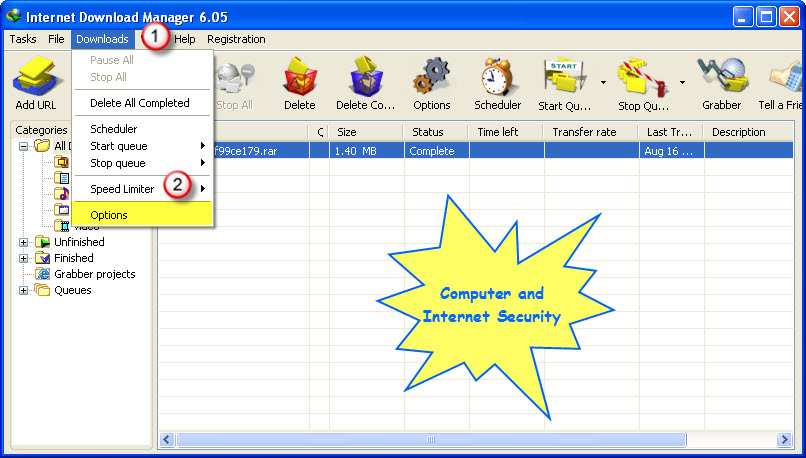This screenshot has width=806, height=458.
Task: Open Stop Queue dropdown arrow in toolbar
Action: [x=682, y=82]
